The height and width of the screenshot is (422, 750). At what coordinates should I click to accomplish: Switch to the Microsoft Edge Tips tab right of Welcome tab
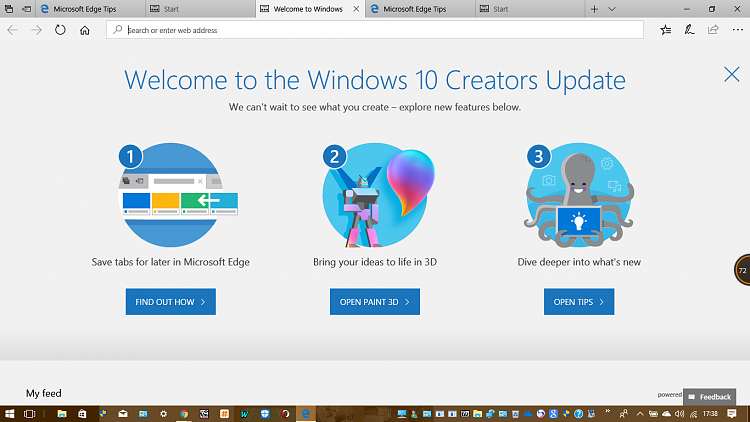point(420,9)
